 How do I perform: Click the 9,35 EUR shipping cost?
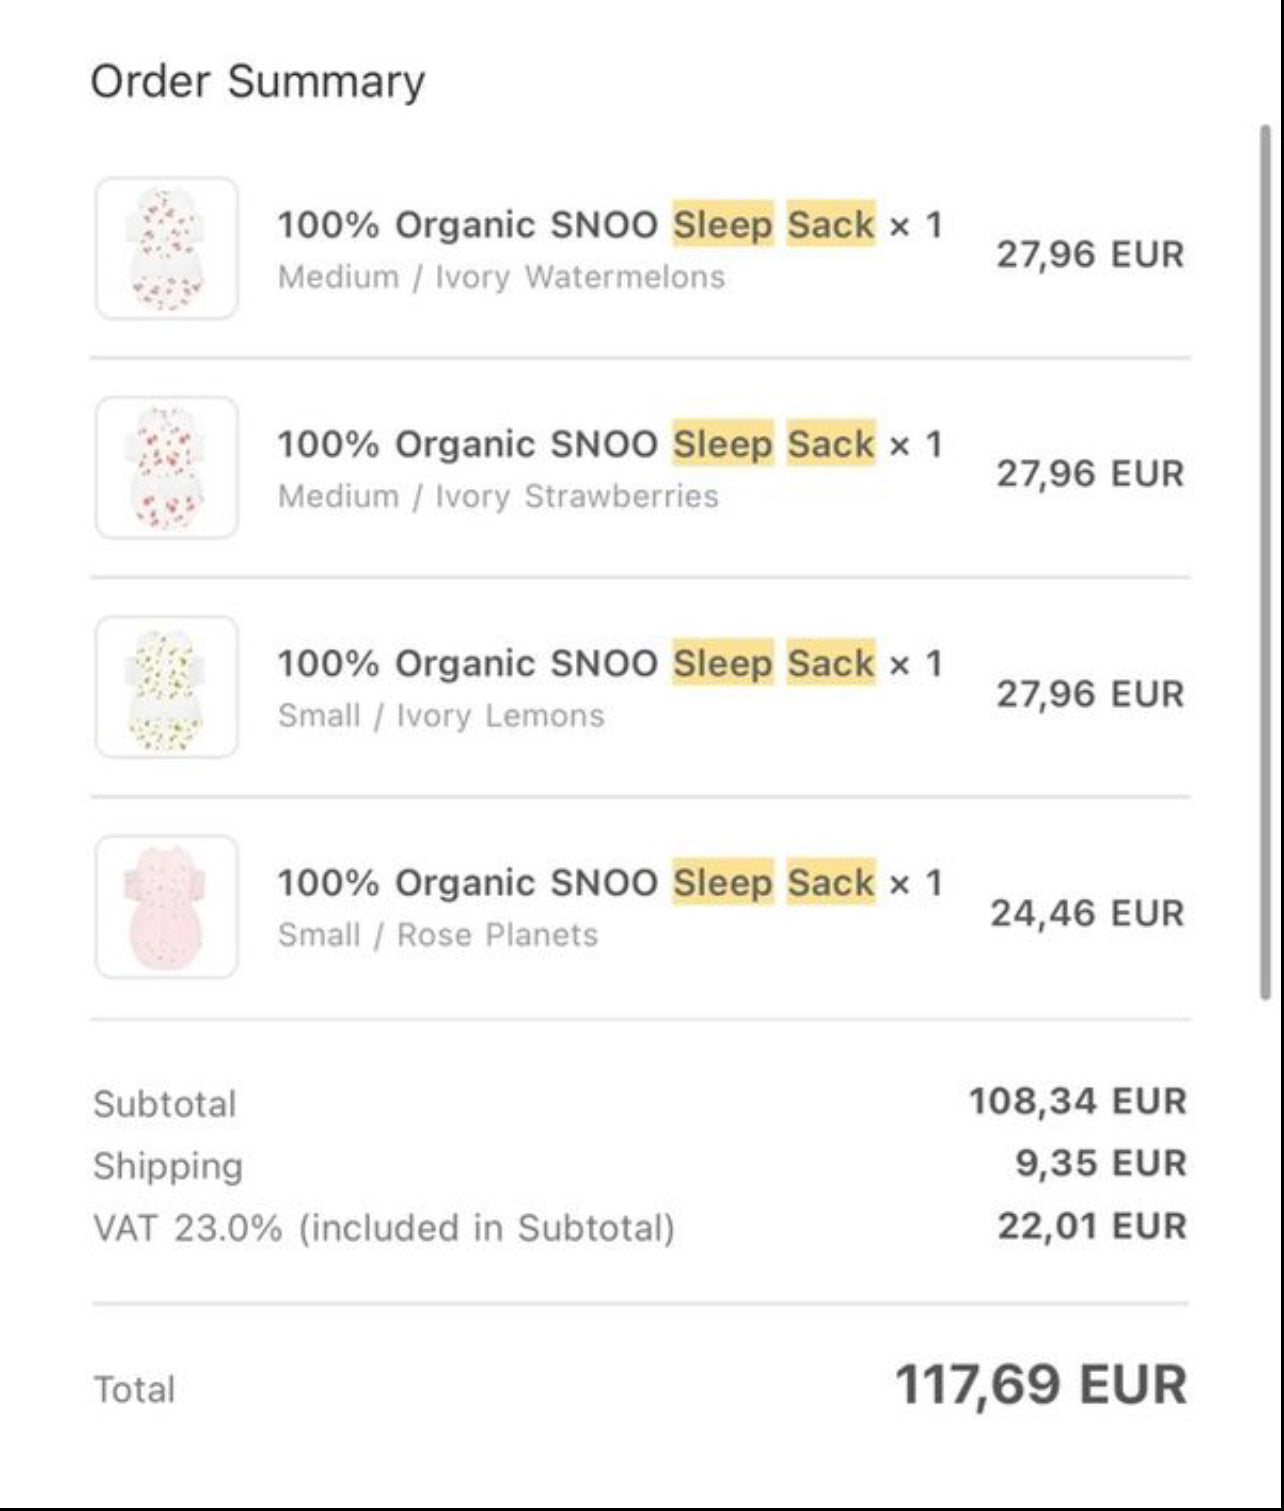1101,1163
